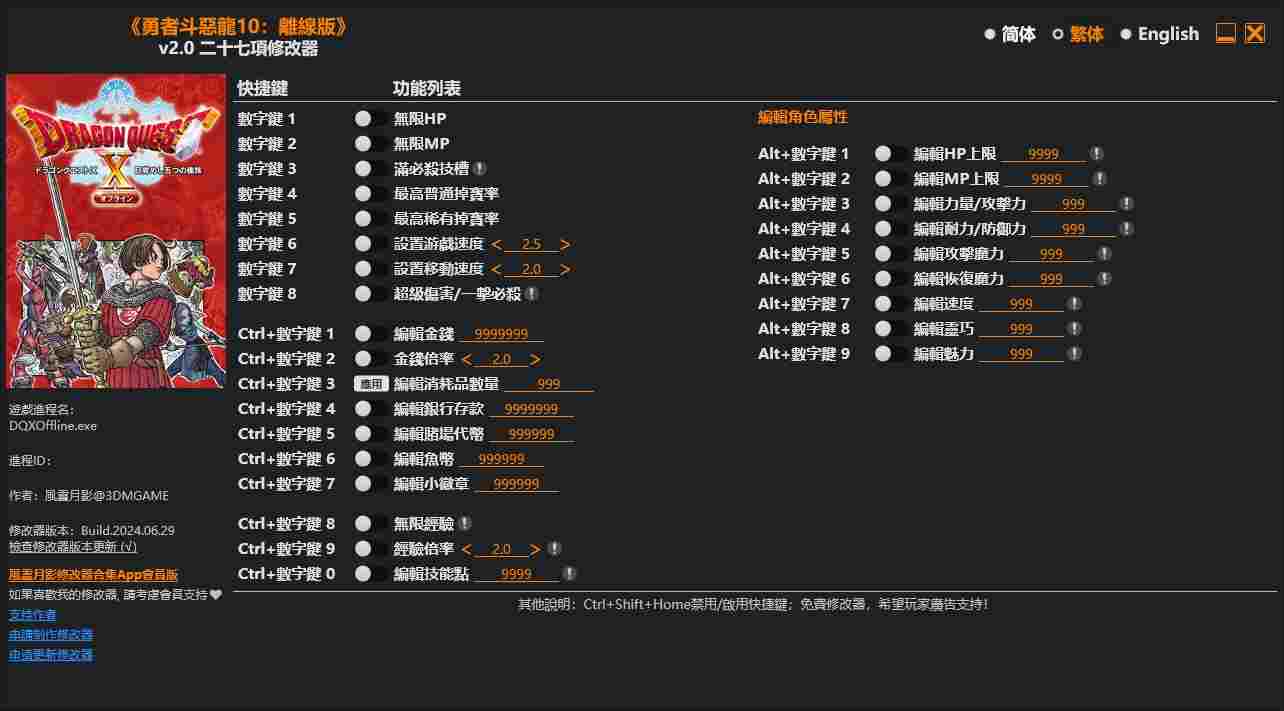Click the 編輯速度 value field
Viewport: 1284px width, 711px height.
tap(1022, 304)
